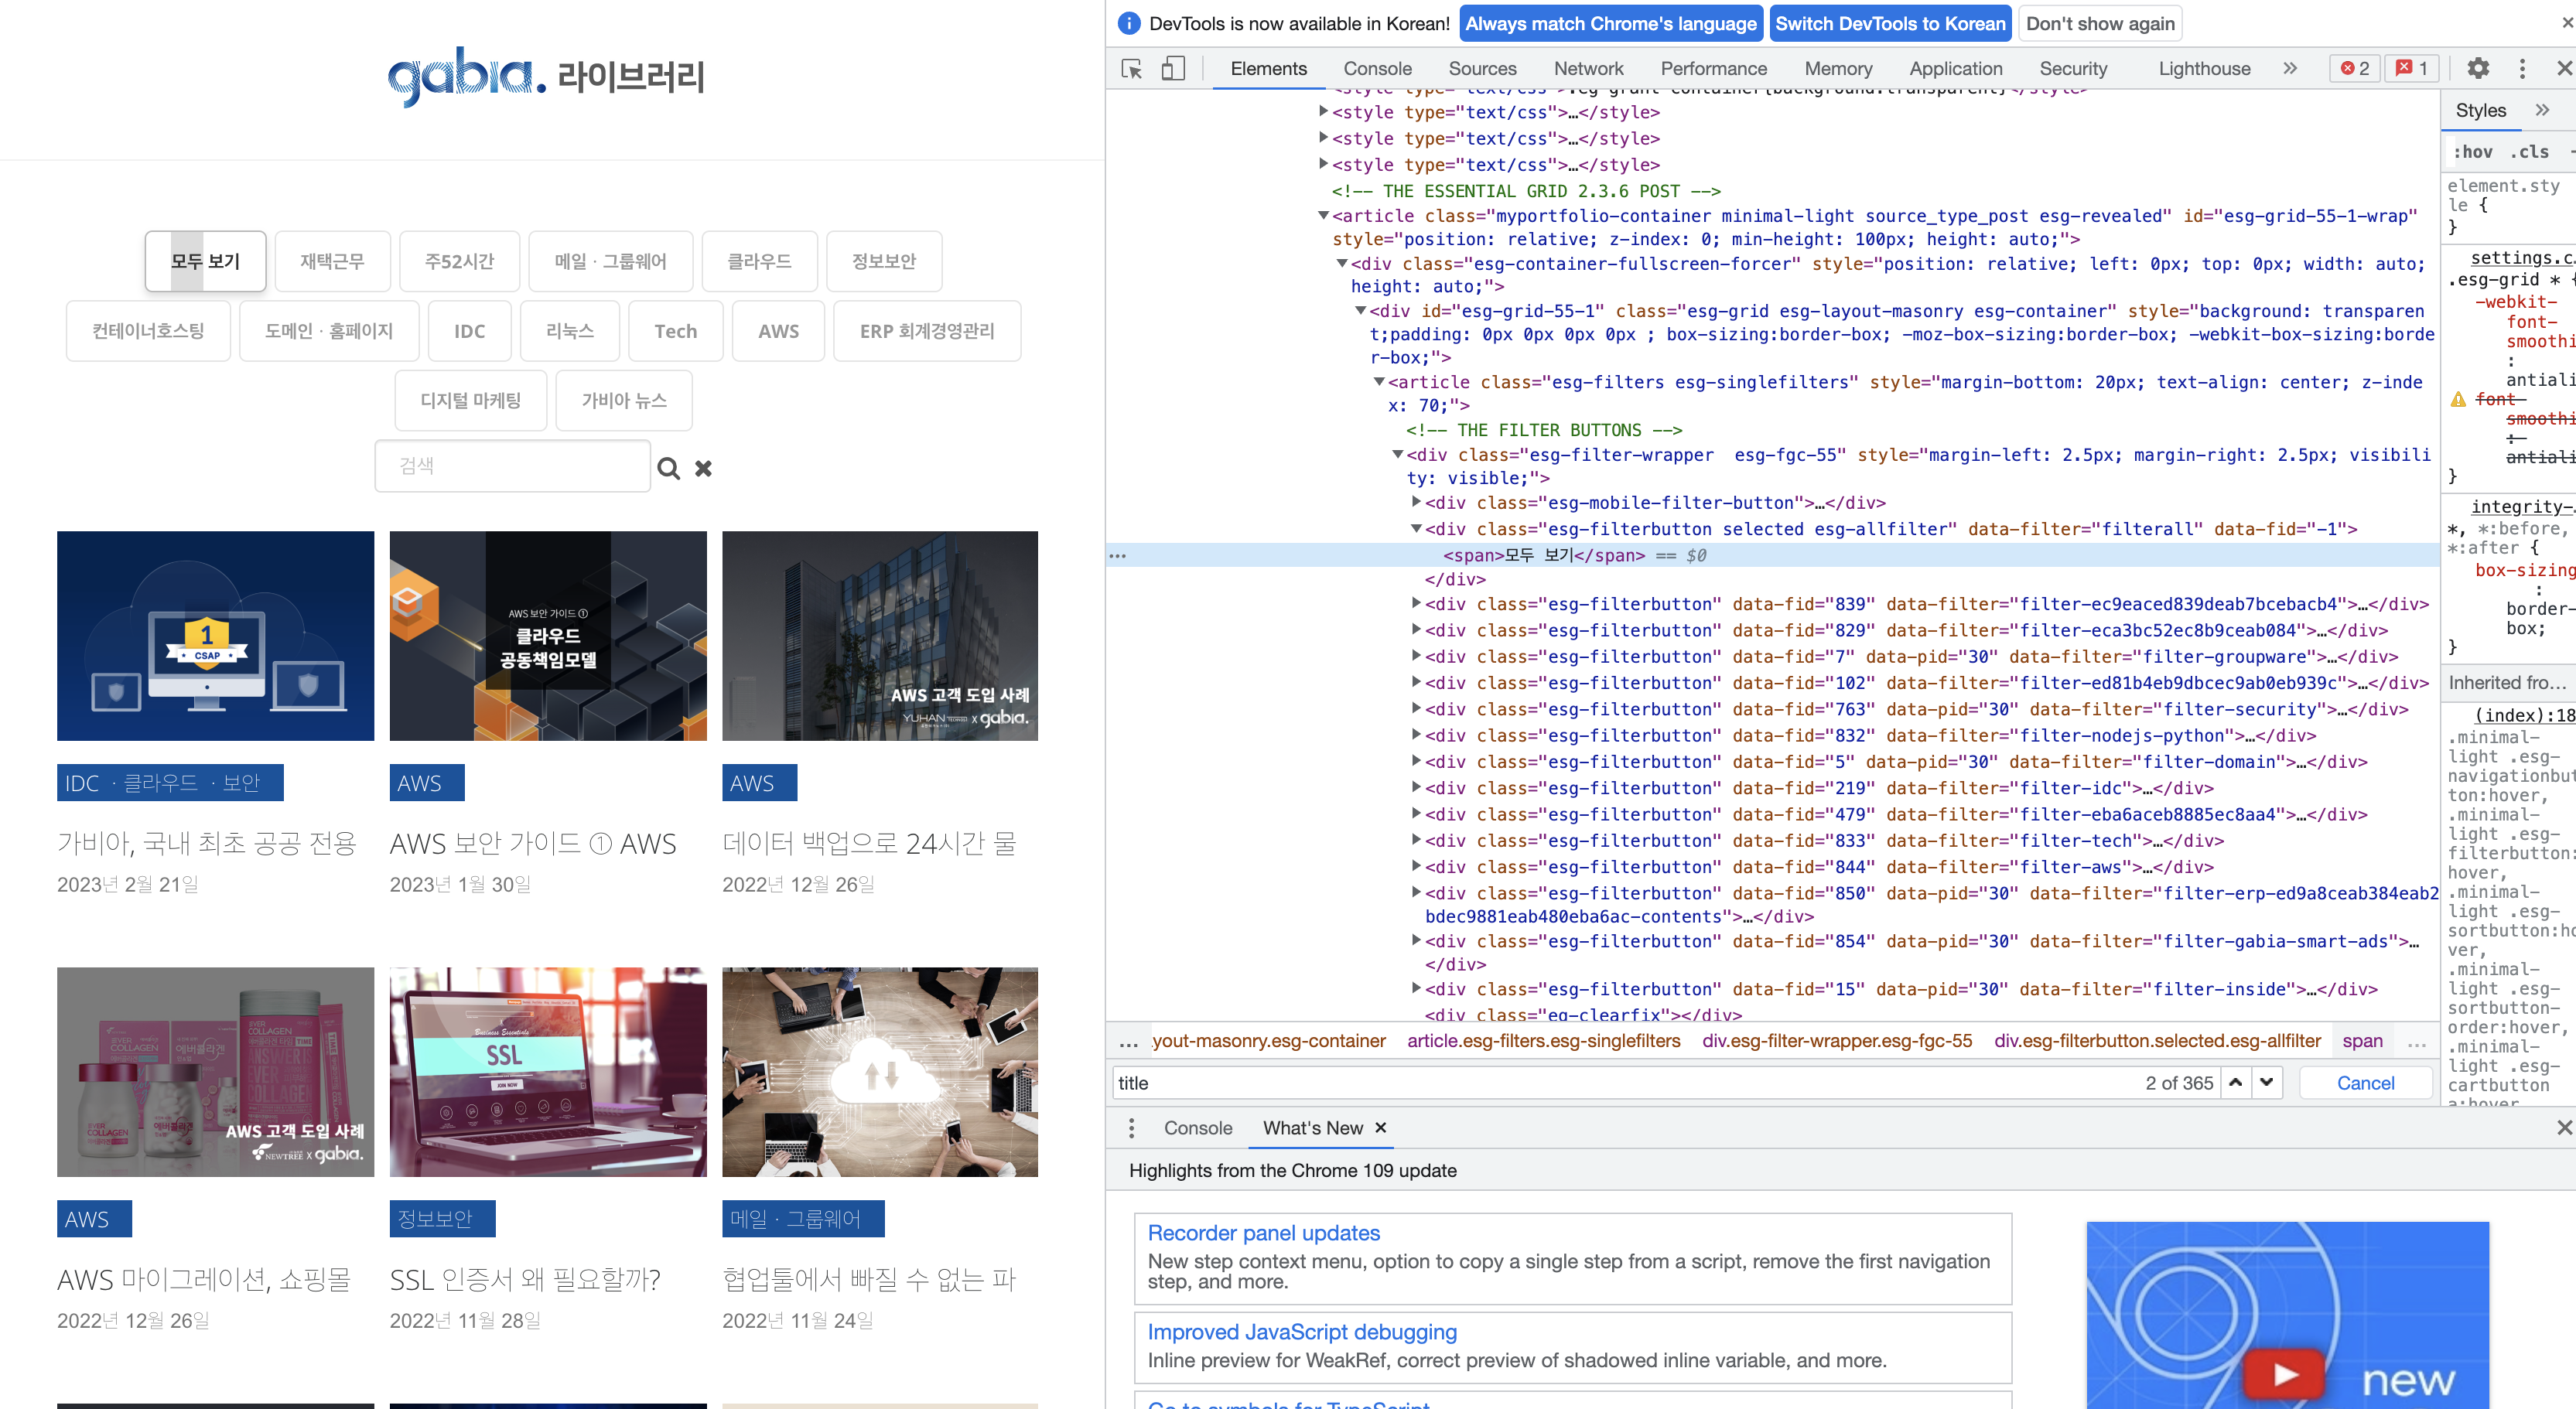Collapse the esg-filter-wrapper div node
The height and width of the screenshot is (1409, 2576).
pos(1398,455)
